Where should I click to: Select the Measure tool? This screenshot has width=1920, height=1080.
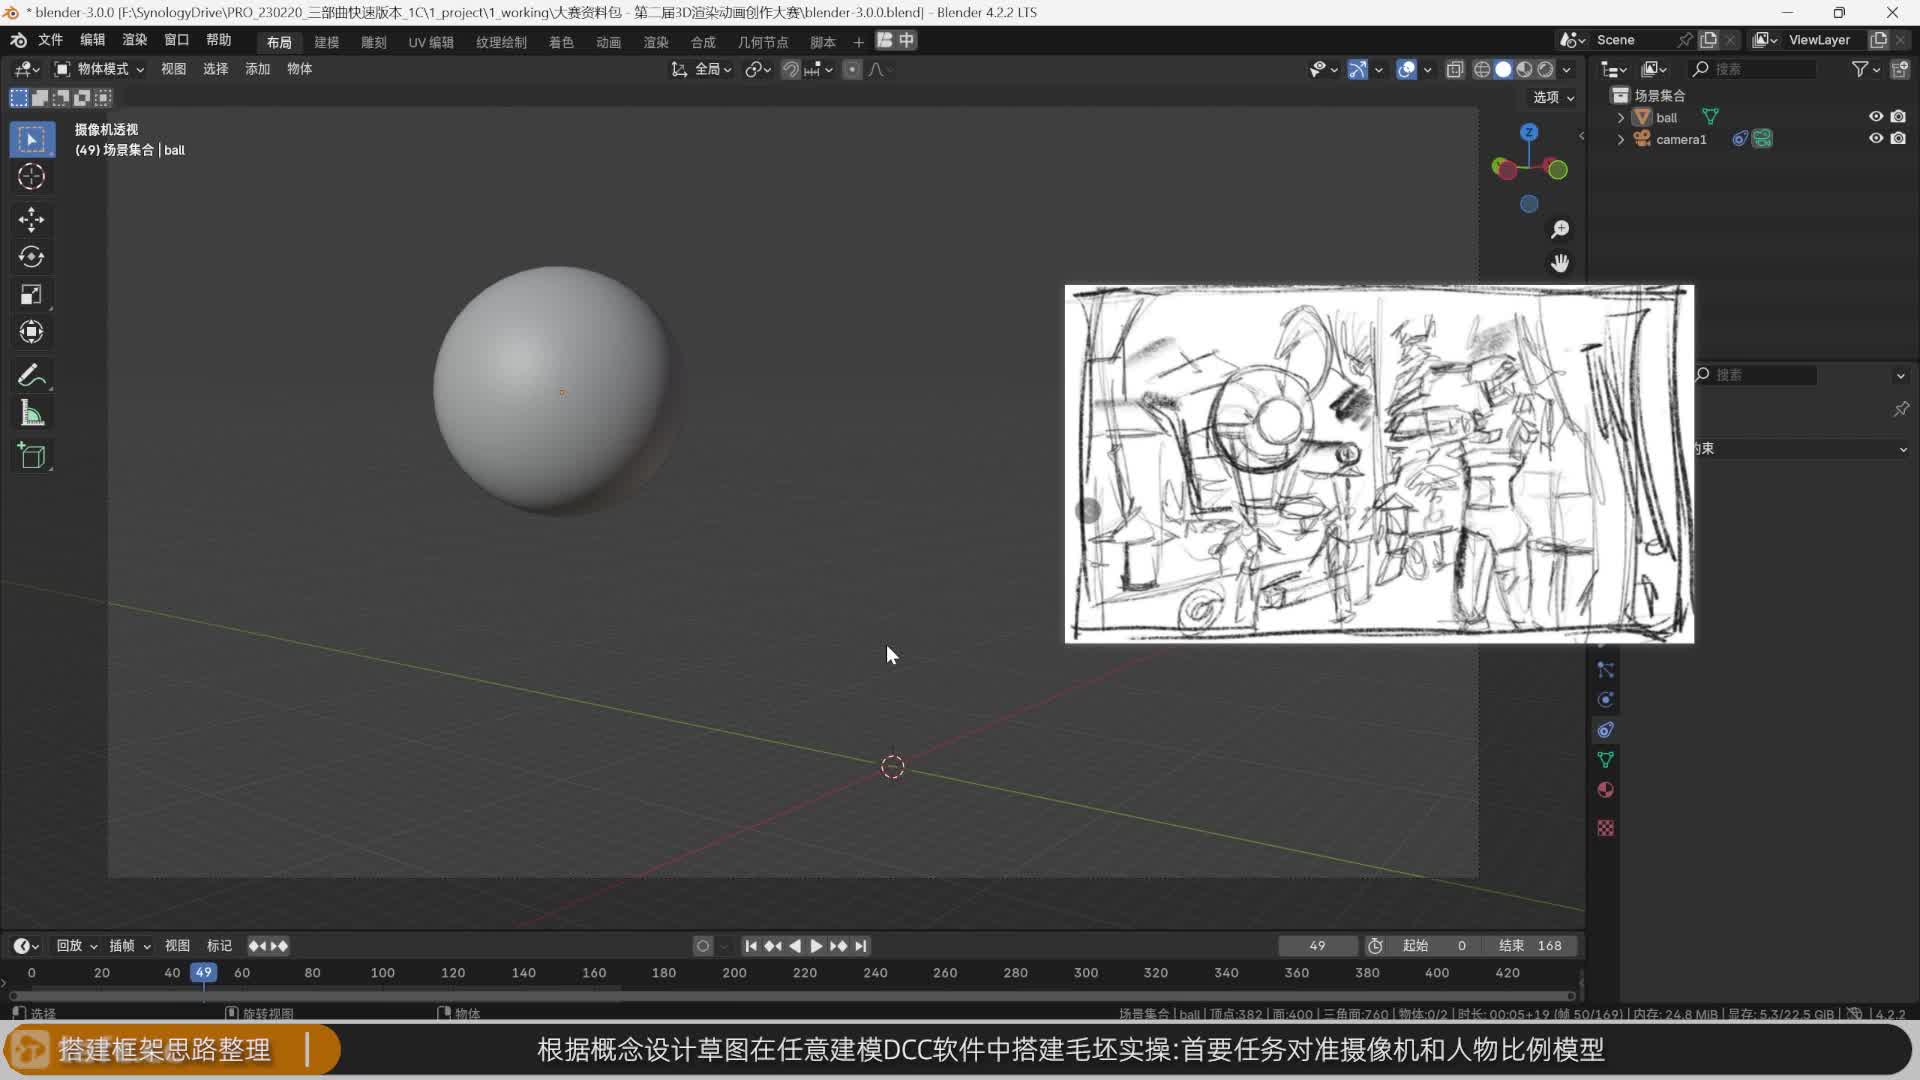pyautogui.click(x=31, y=413)
